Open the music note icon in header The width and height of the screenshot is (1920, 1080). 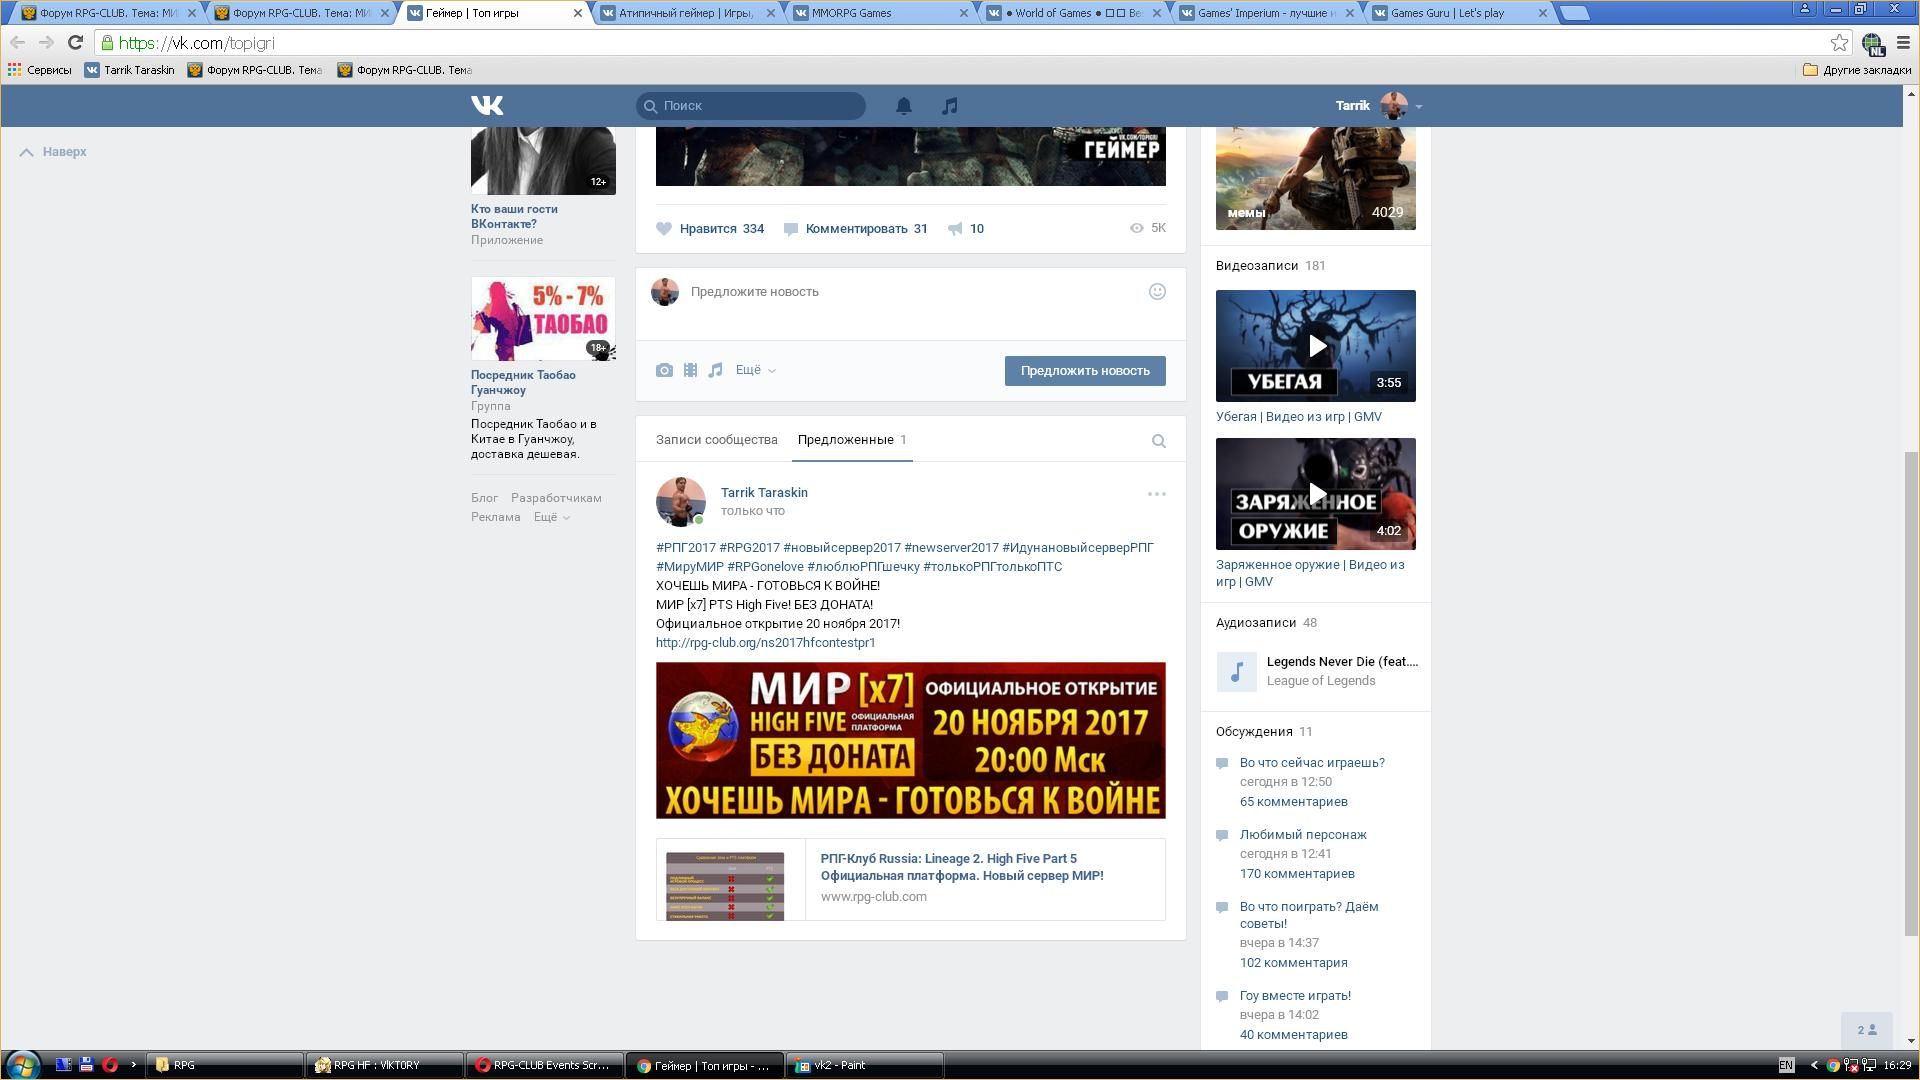tap(949, 106)
